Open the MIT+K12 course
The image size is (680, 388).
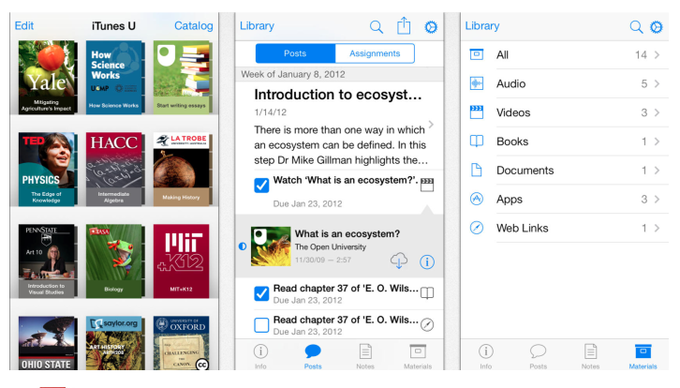click(x=181, y=261)
